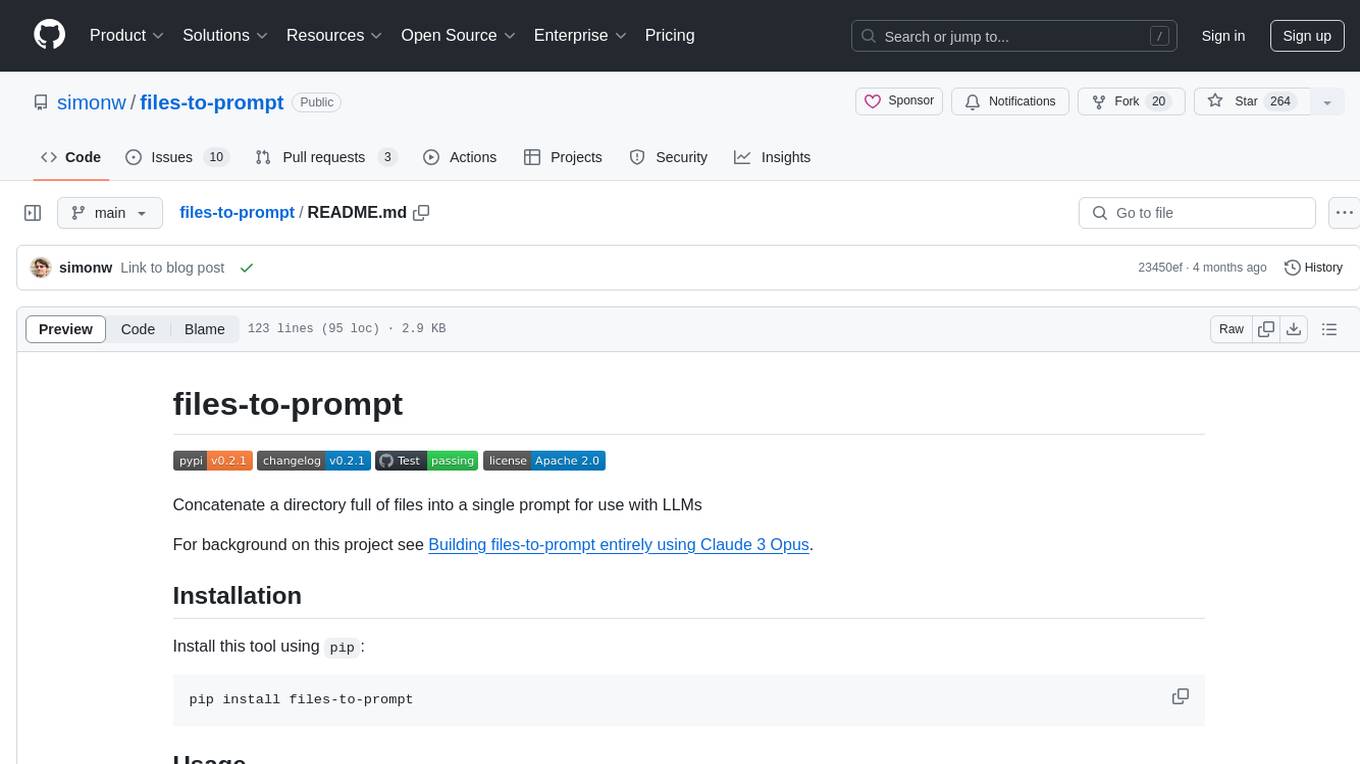Focus the Search or jump to field
The height and width of the screenshot is (764, 1360).
tap(1013, 36)
